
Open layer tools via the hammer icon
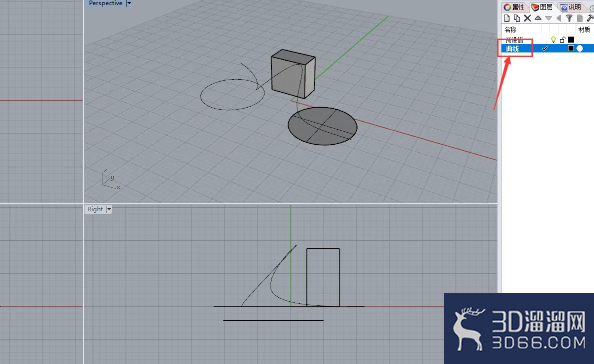tap(590, 18)
